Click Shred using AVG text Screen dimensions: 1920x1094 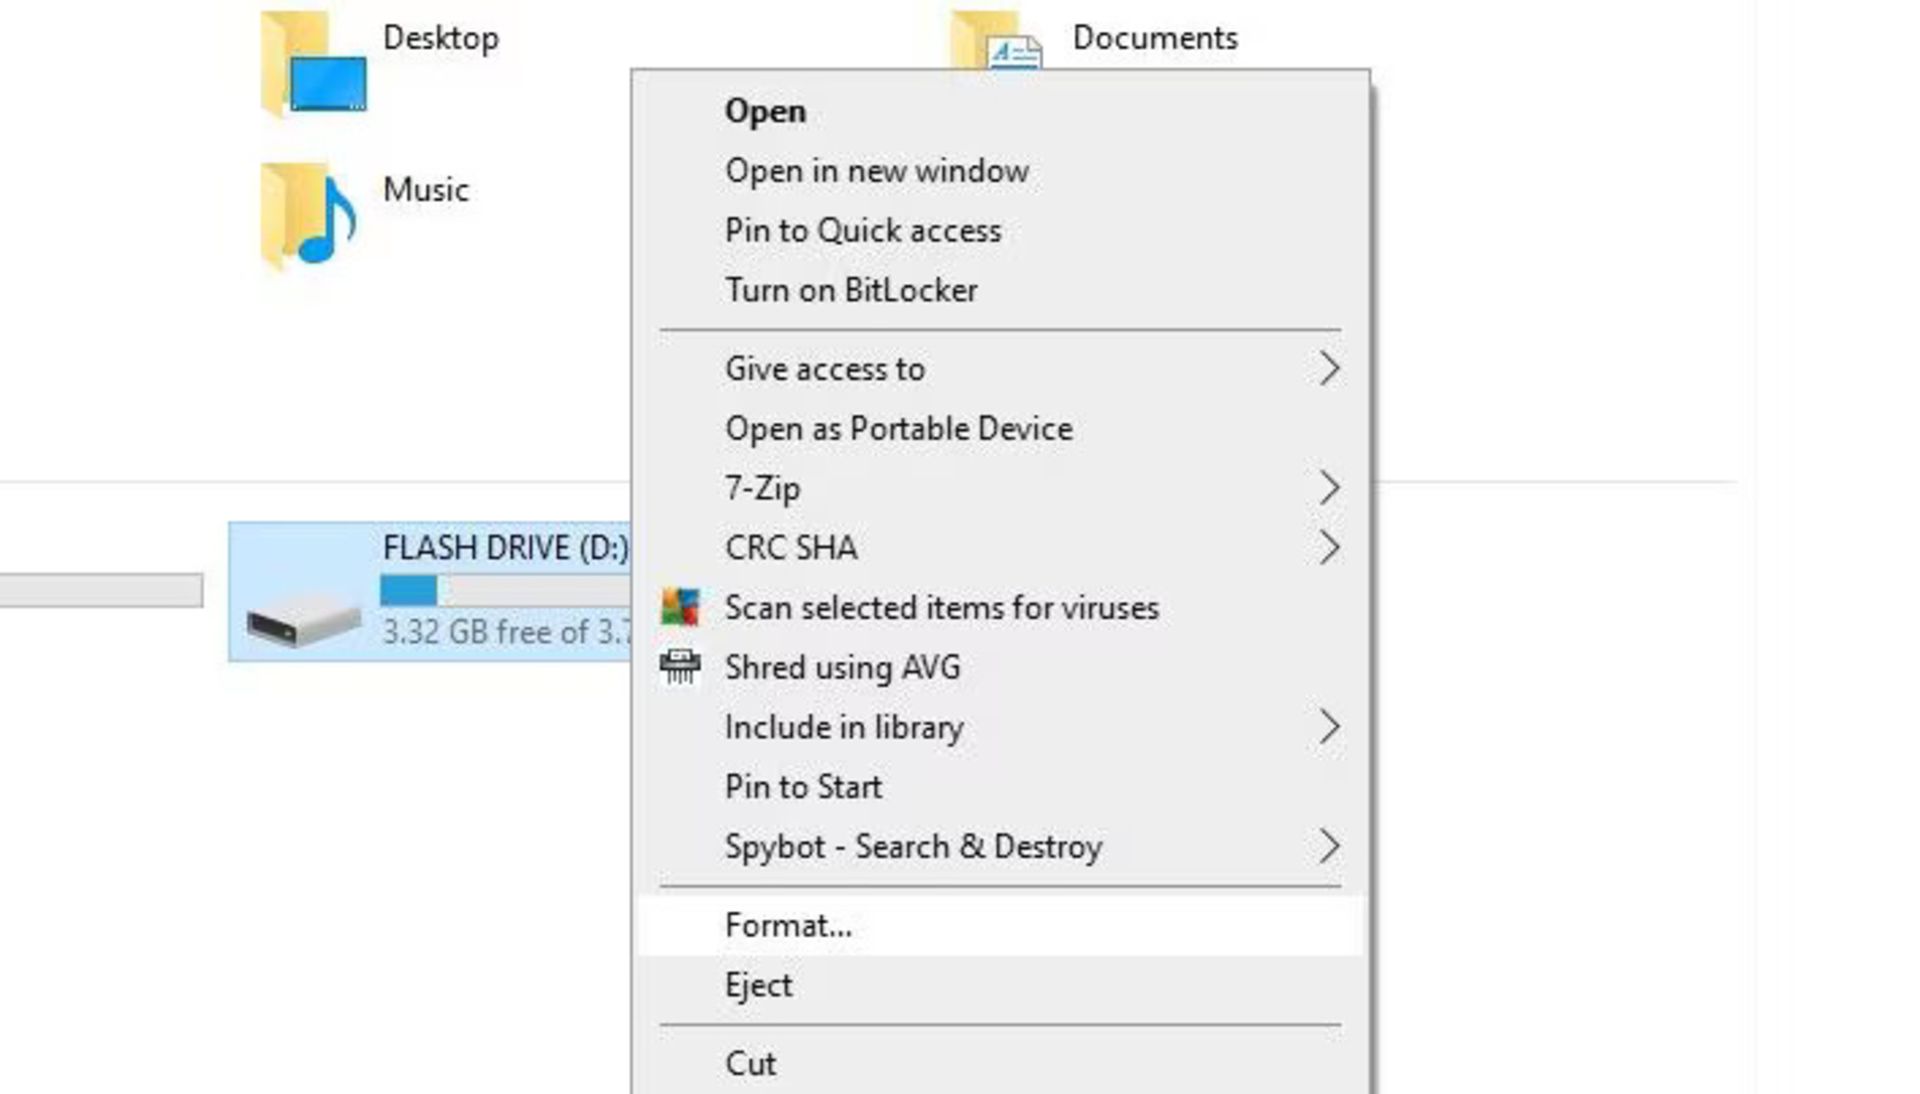[x=843, y=667]
